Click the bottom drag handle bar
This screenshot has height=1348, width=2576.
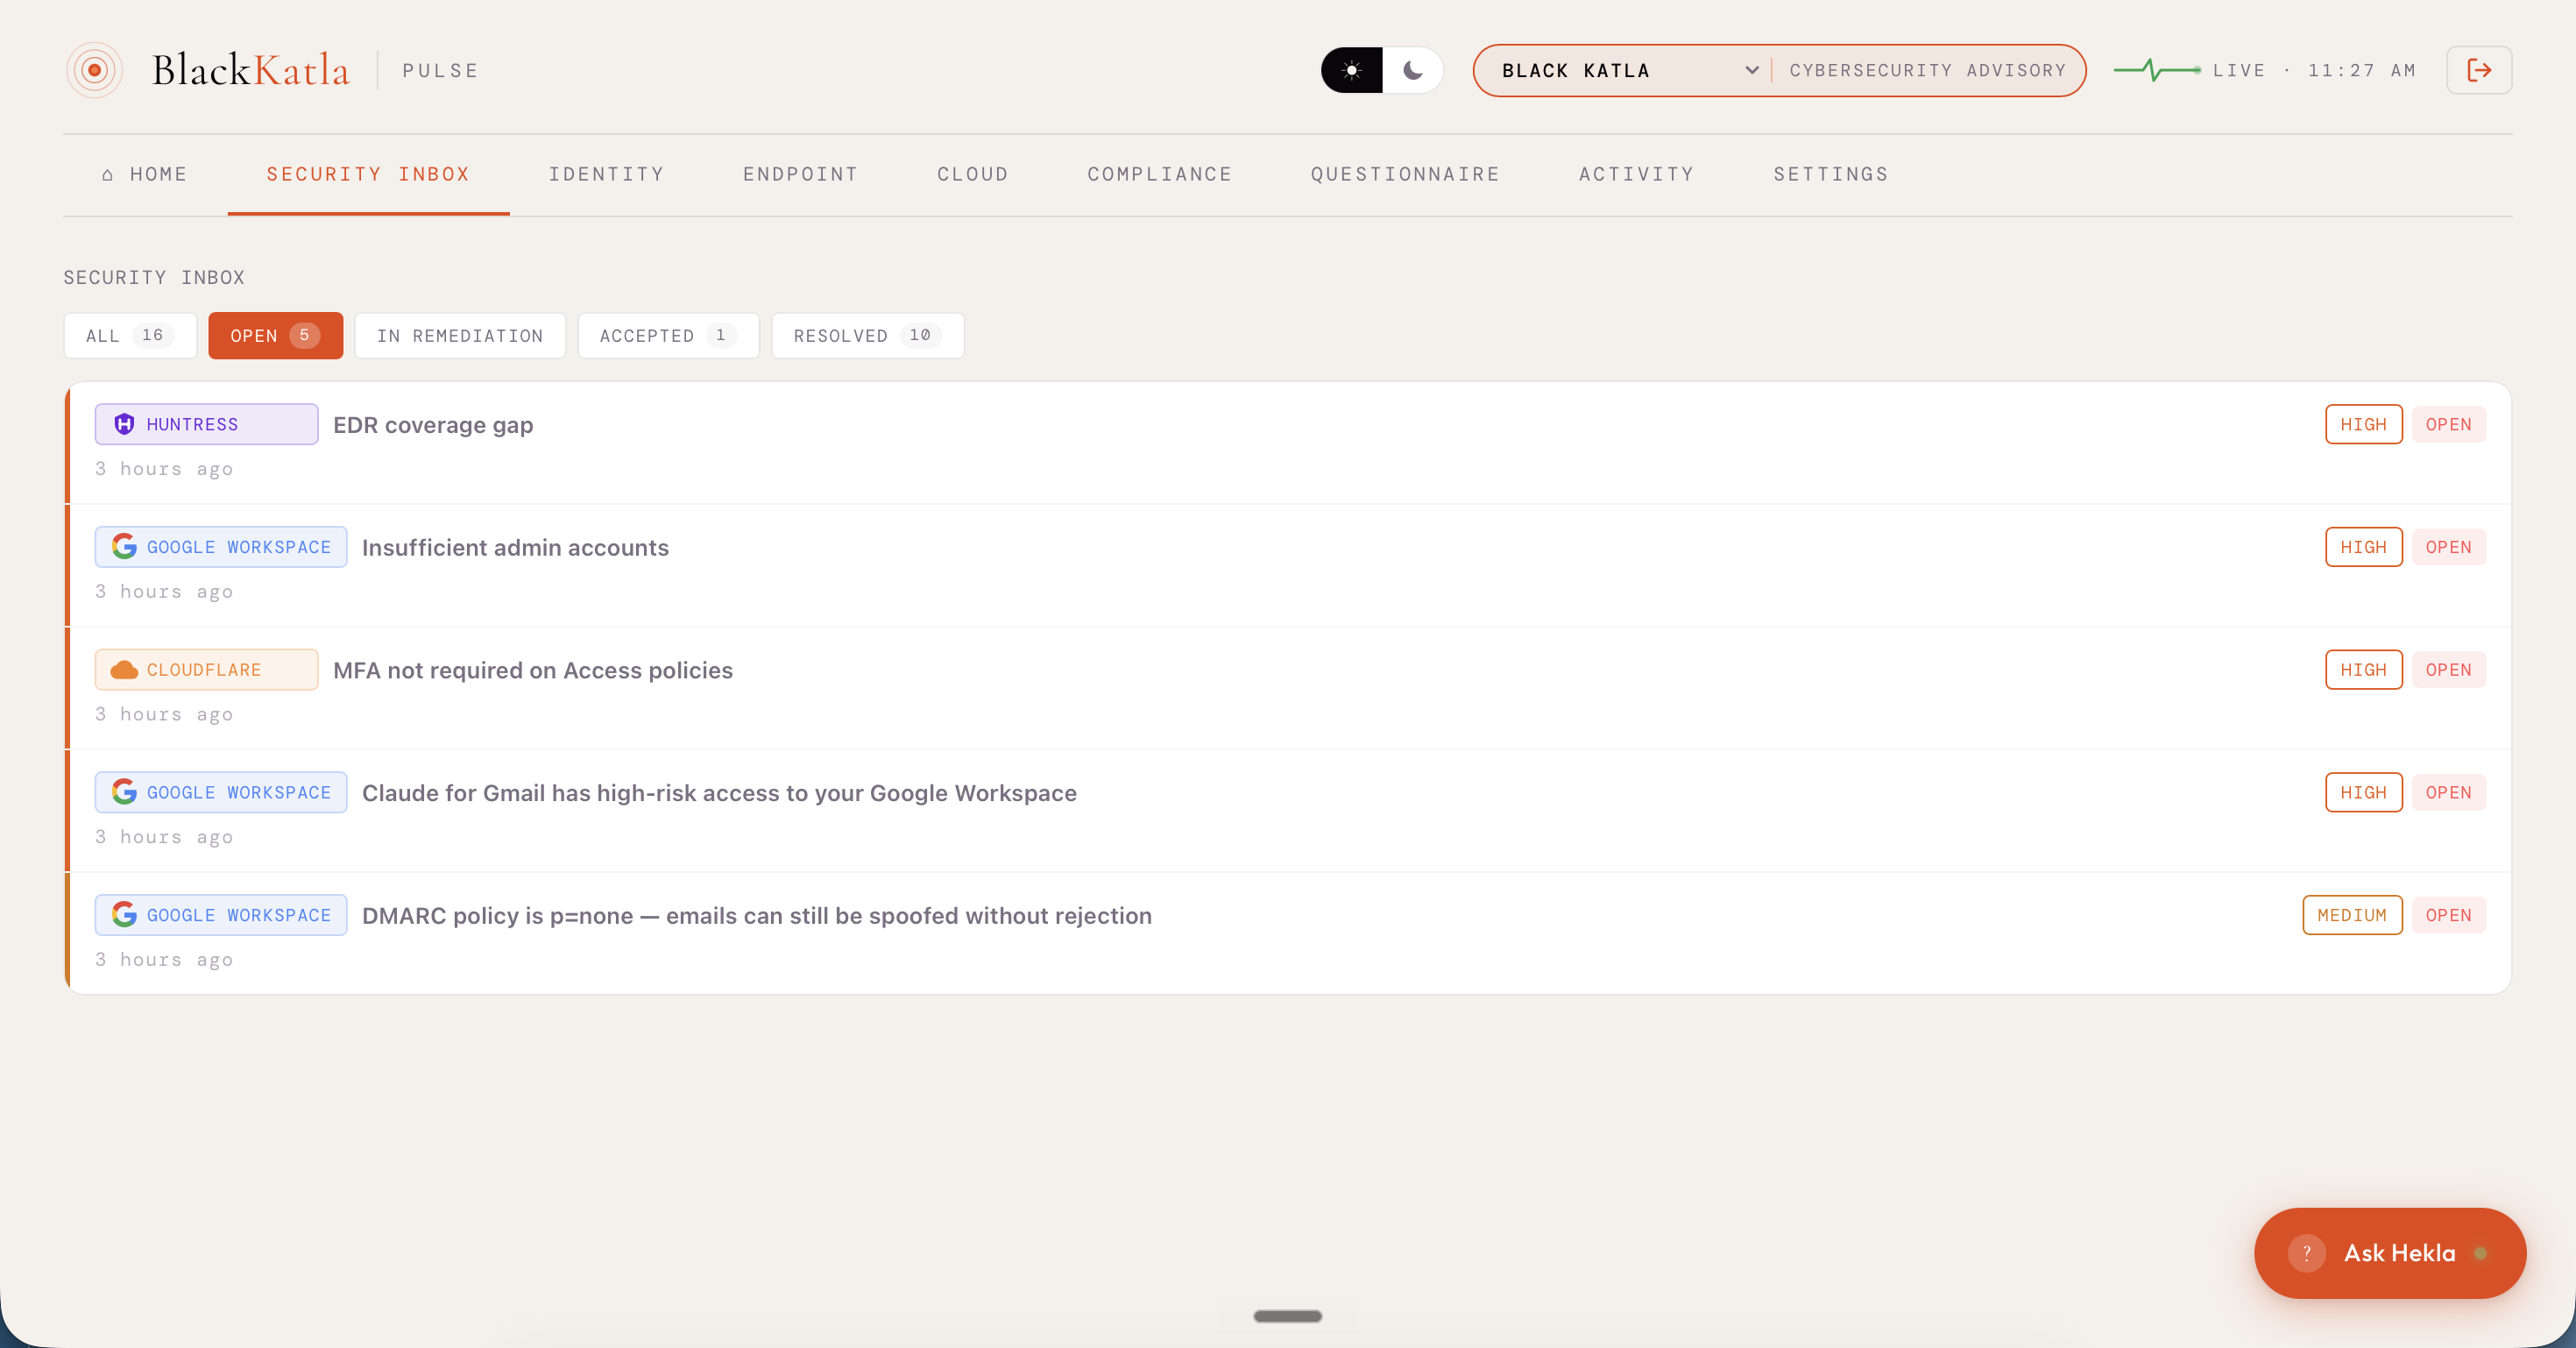pyautogui.click(x=1288, y=1316)
